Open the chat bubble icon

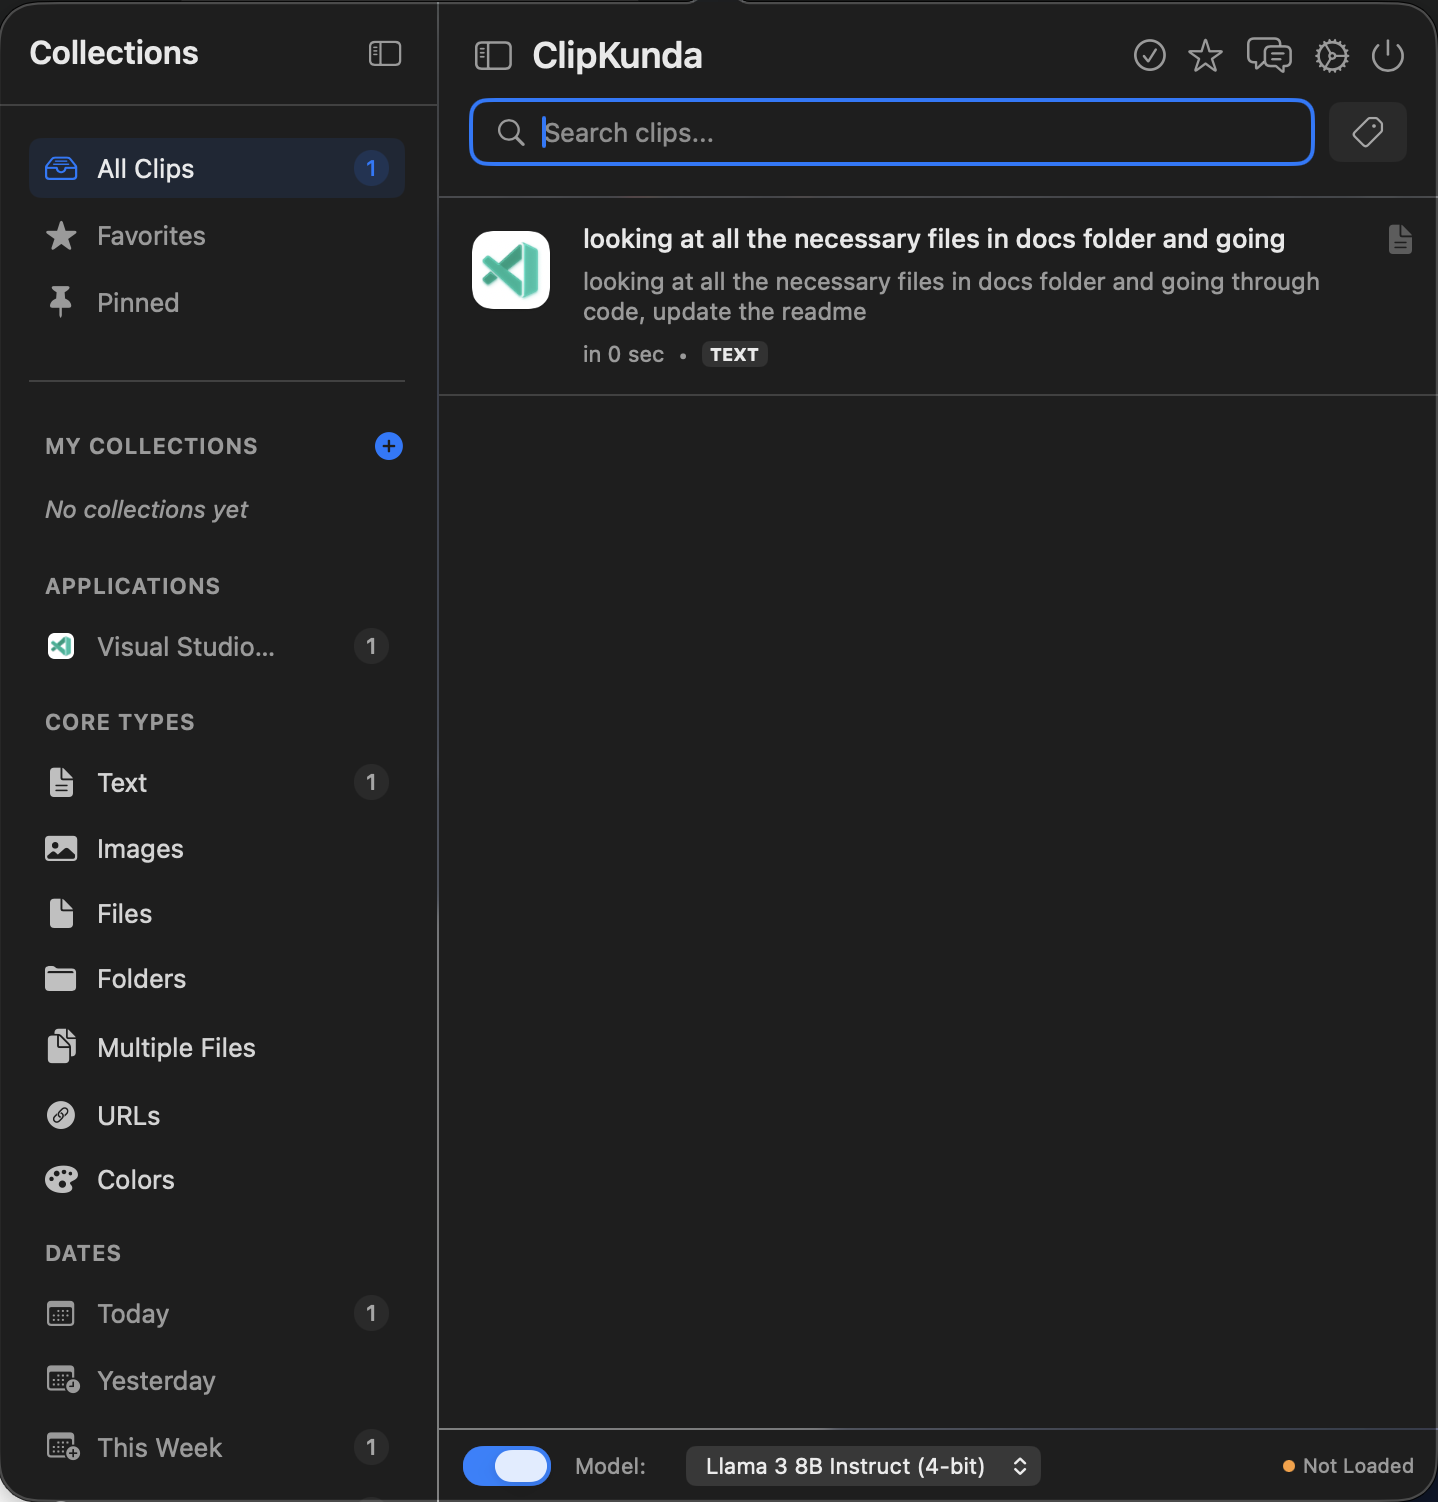(x=1268, y=55)
